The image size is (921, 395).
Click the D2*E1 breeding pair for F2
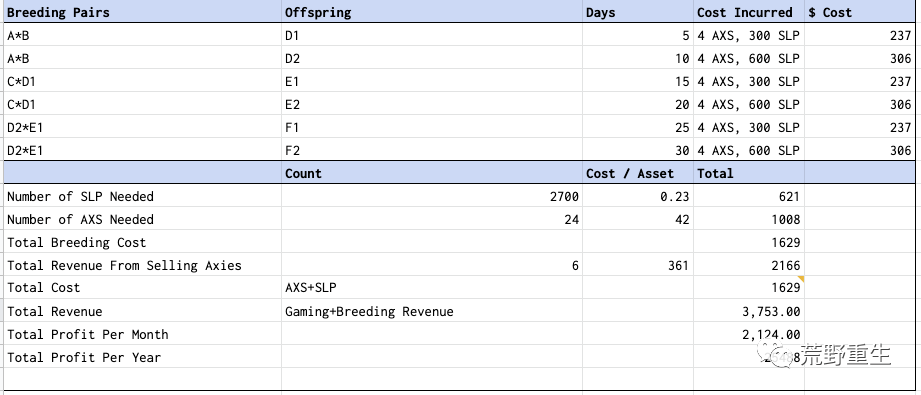click(x=143, y=150)
